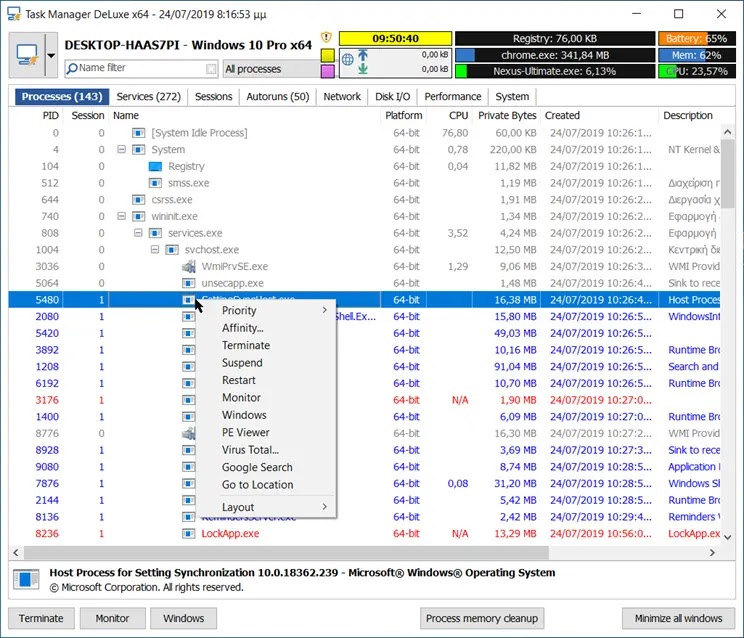Image resolution: width=744 pixels, height=638 pixels.
Task: Click the csrss.exe process icon
Action: (x=139, y=200)
